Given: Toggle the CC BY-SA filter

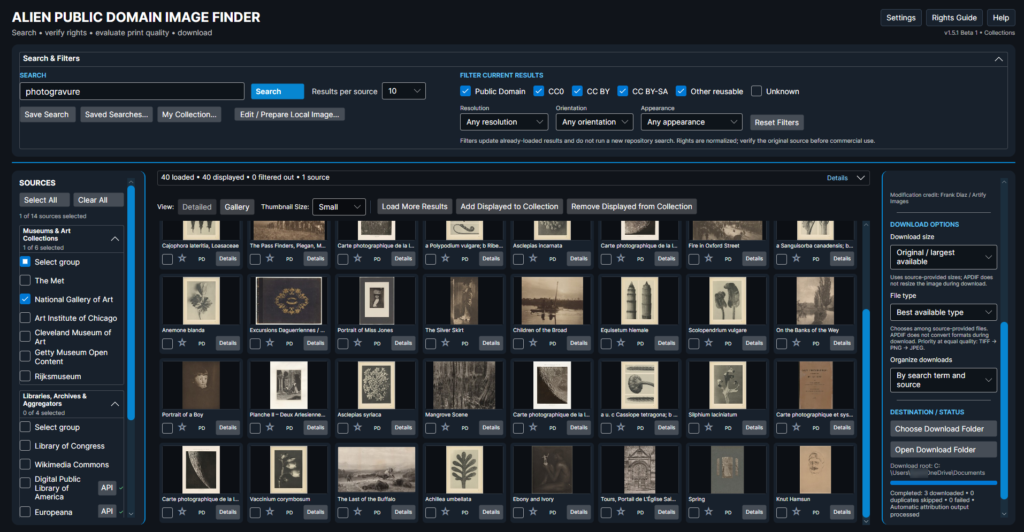Looking at the screenshot, I should point(623,91).
